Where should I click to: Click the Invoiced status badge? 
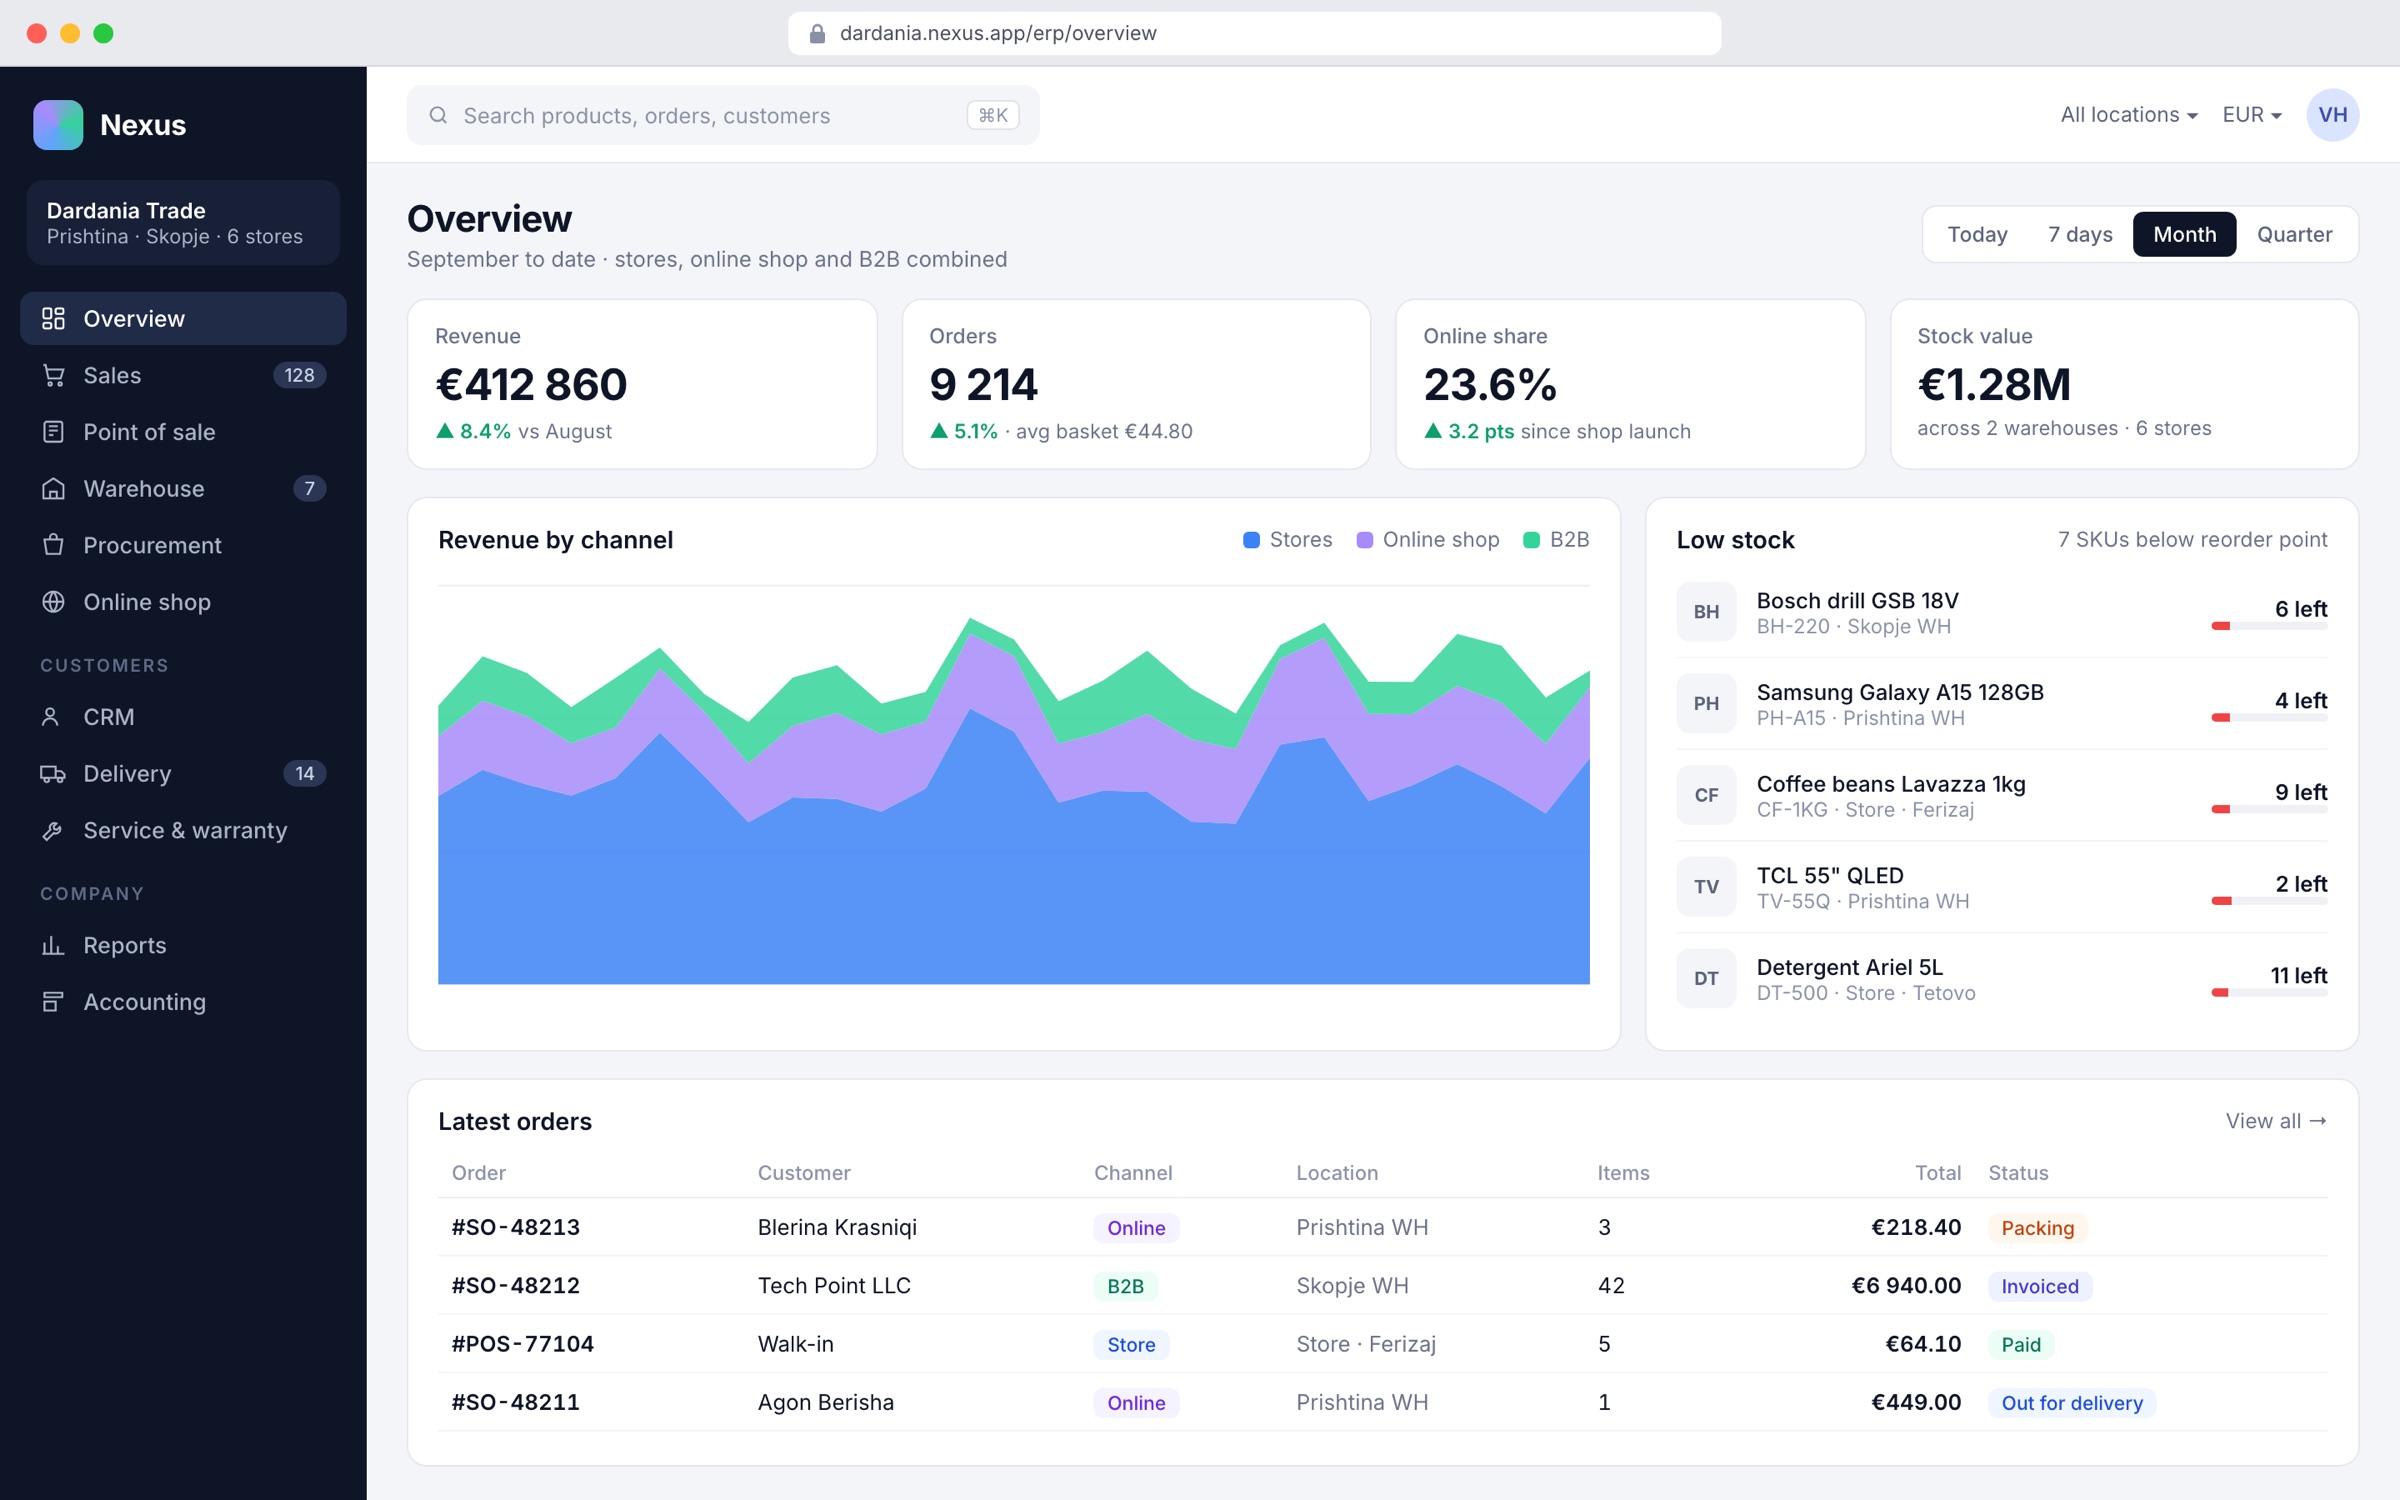2040,1286
